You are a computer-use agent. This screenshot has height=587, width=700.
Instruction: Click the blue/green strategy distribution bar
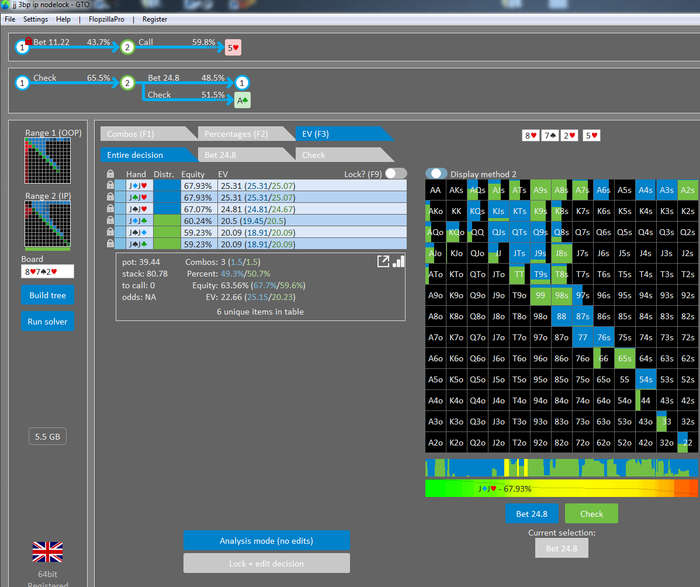click(x=562, y=468)
